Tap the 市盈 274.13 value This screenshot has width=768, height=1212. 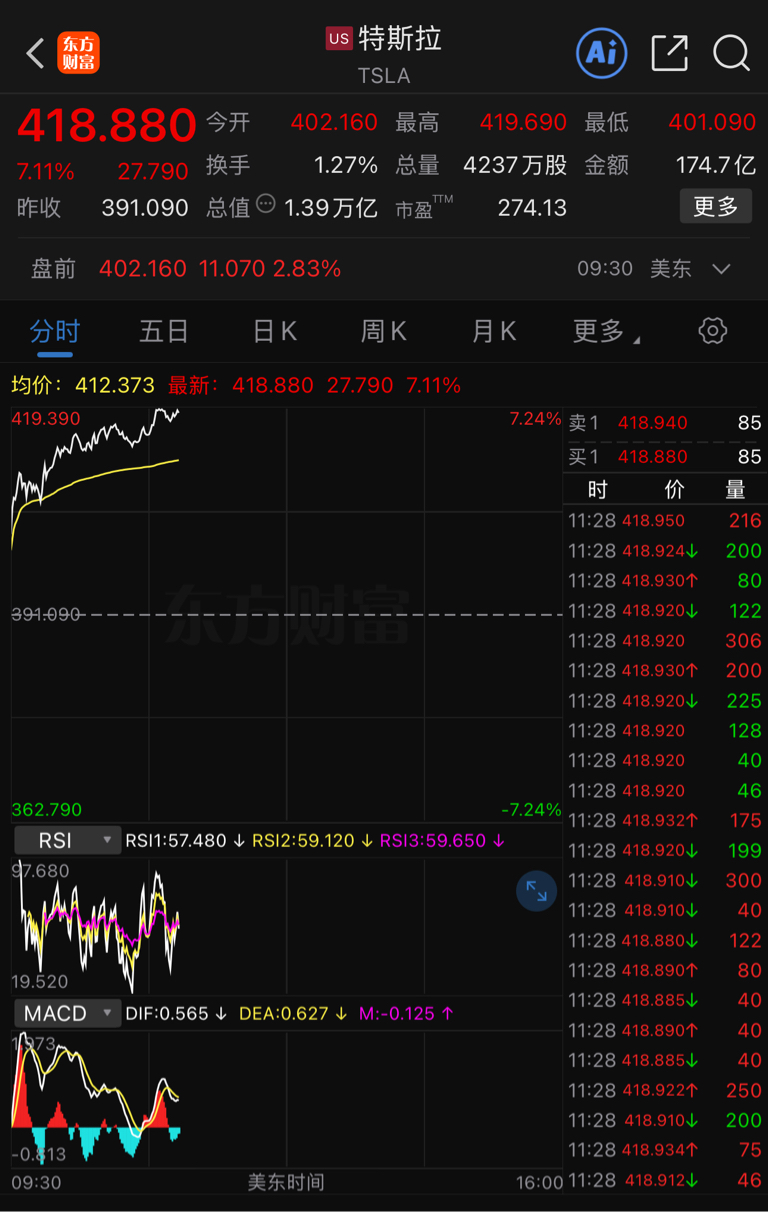tap(532, 208)
